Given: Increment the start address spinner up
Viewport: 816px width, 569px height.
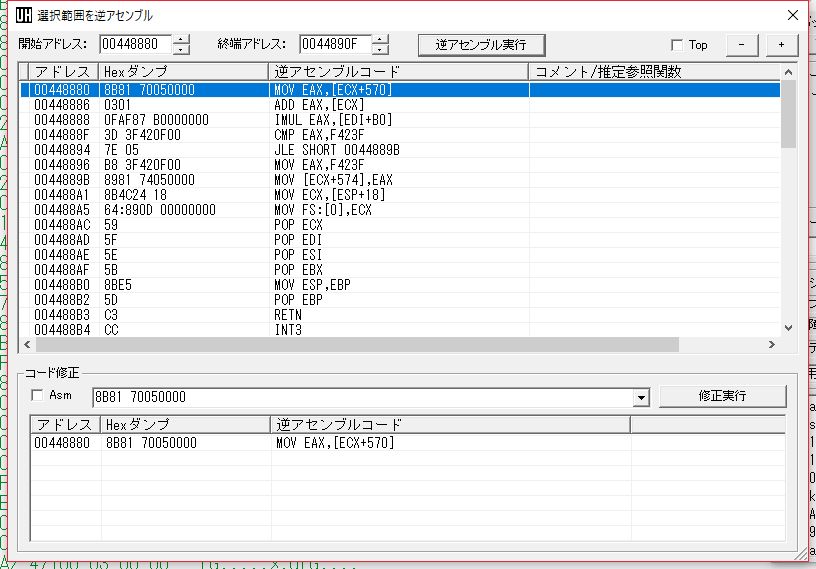Looking at the screenshot, I should point(181,40).
